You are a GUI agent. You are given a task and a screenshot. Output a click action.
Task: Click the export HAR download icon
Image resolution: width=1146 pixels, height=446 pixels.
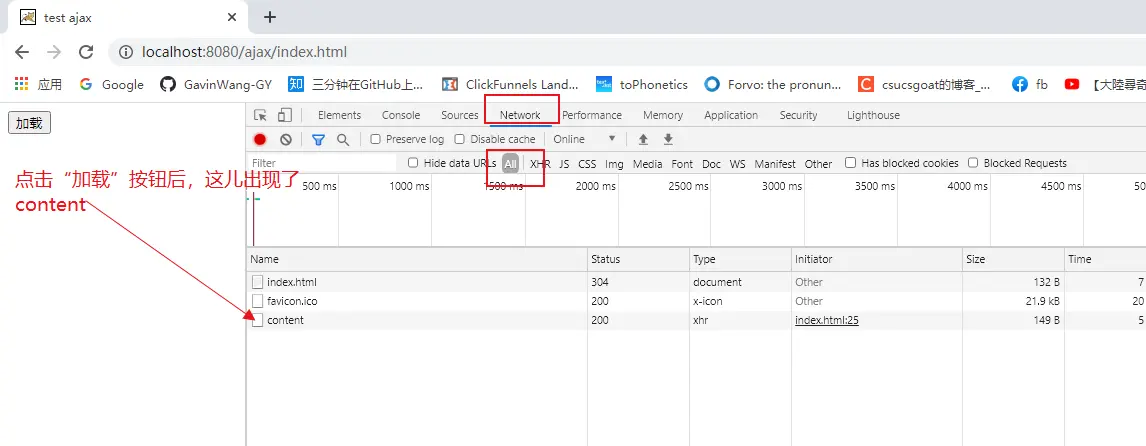click(668, 140)
